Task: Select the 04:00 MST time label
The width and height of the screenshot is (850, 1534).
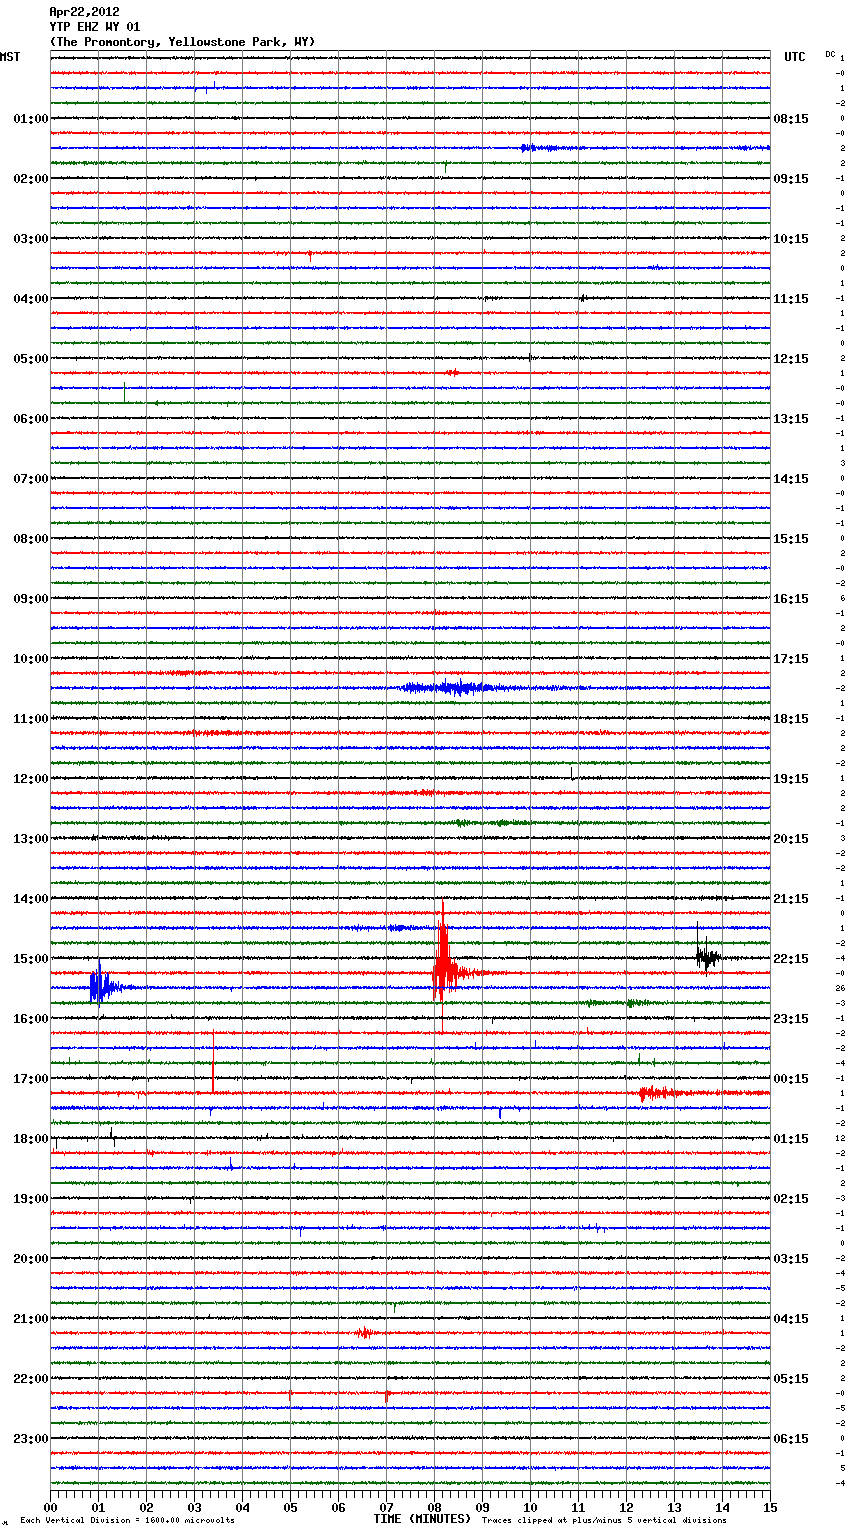Action: click(x=30, y=299)
